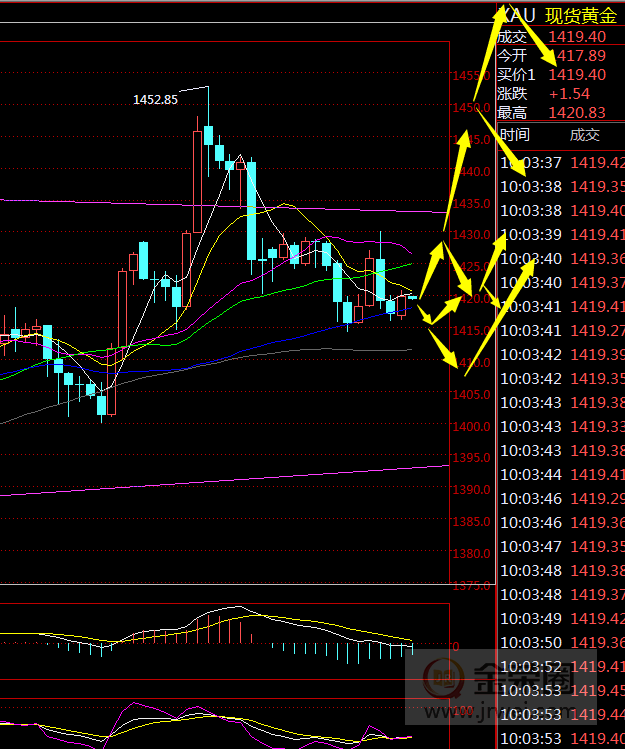Click the 1380.0 price axis label

pos(471,554)
